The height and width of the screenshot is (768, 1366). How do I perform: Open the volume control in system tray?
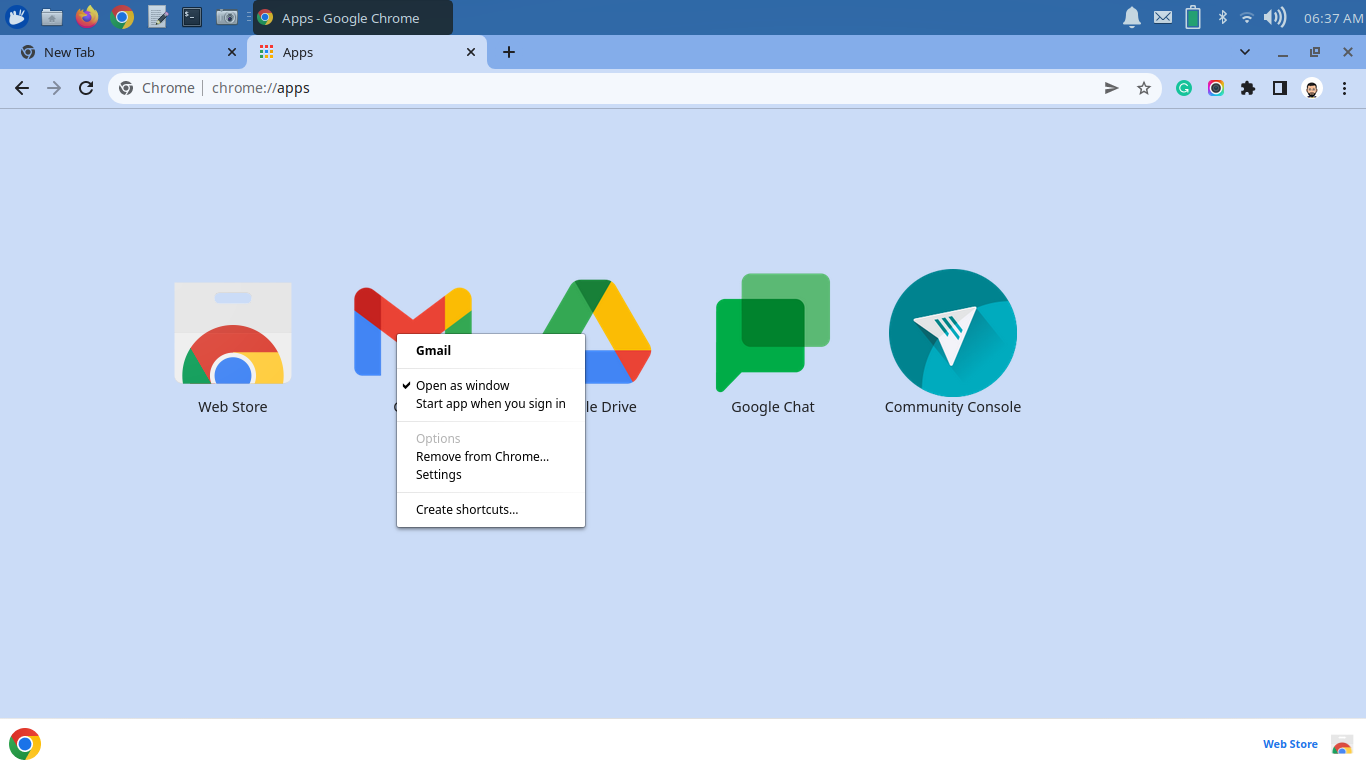(1275, 17)
